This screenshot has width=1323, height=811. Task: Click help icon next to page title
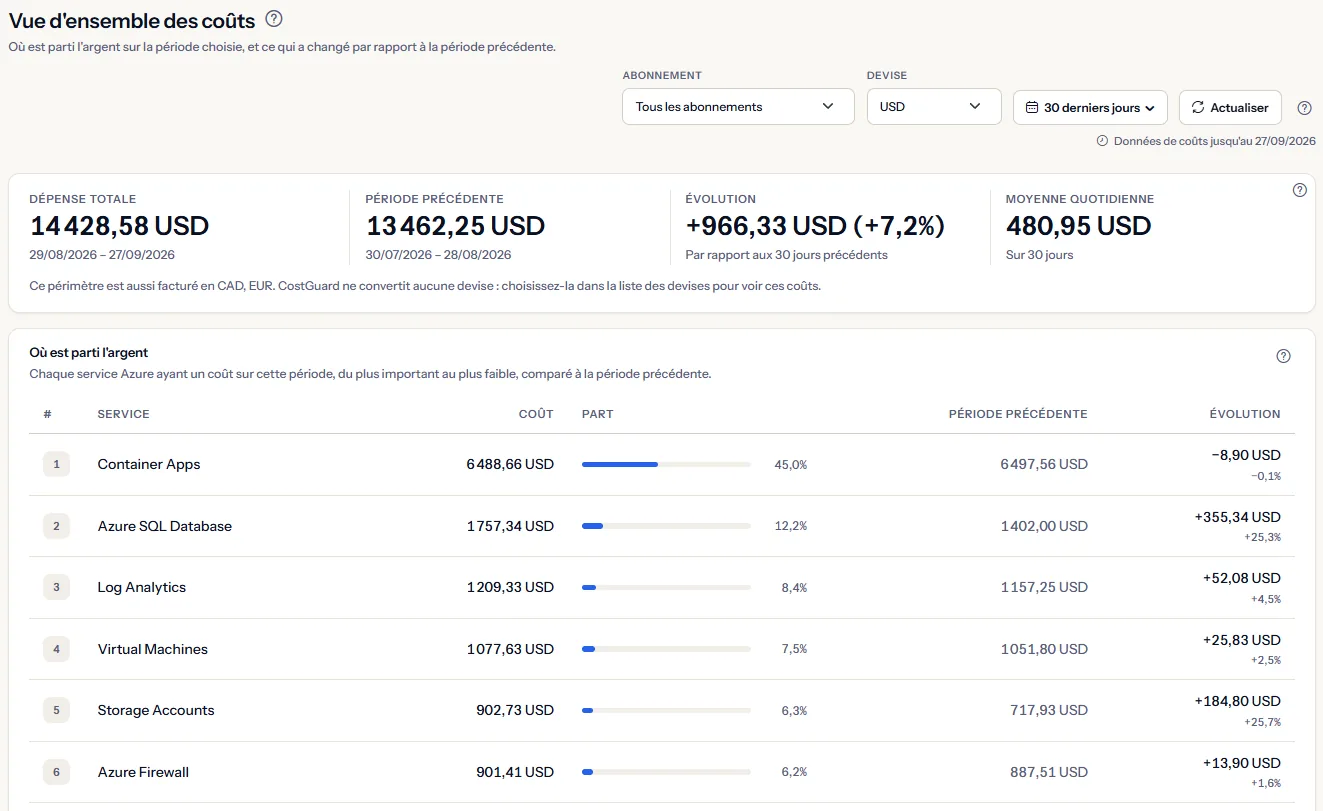pyautogui.click(x=274, y=19)
